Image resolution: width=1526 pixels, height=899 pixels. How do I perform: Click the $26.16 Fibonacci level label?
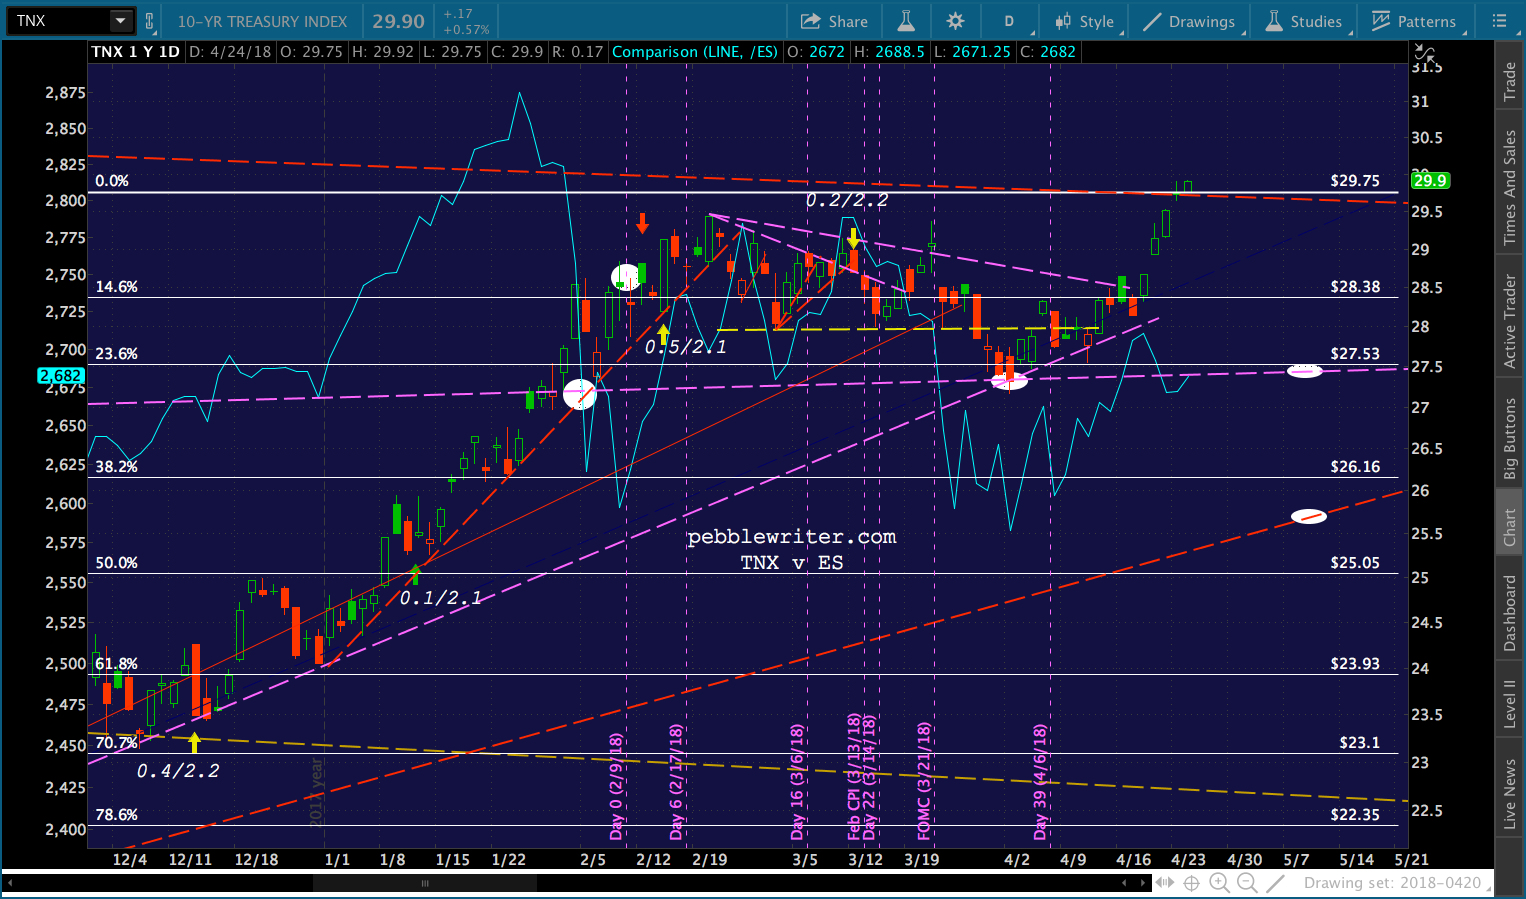[1355, 467]
